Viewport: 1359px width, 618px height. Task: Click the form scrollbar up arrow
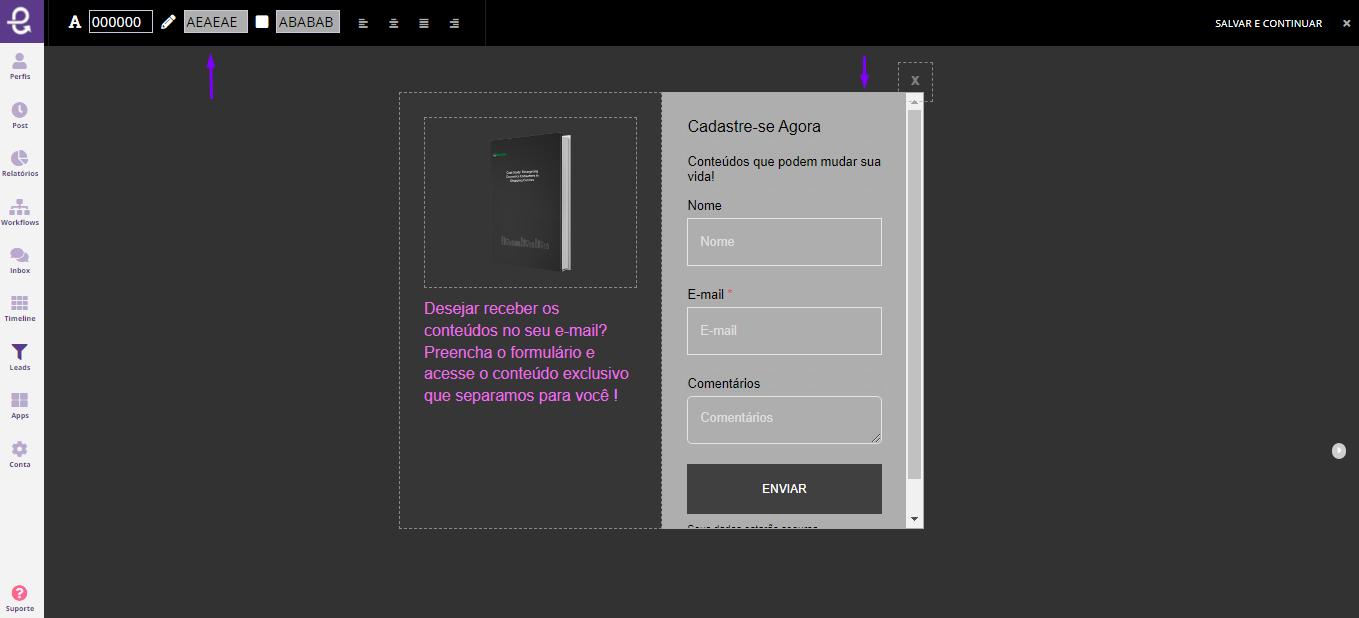click(x=914, y=101)
